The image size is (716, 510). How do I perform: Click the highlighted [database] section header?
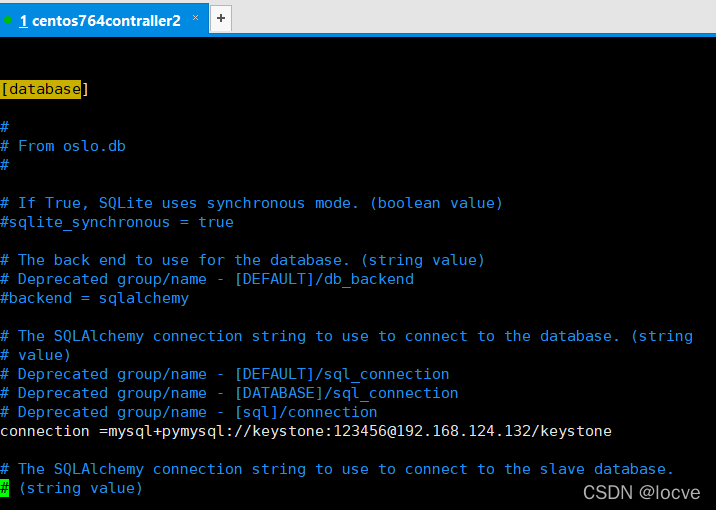point(44,89)
